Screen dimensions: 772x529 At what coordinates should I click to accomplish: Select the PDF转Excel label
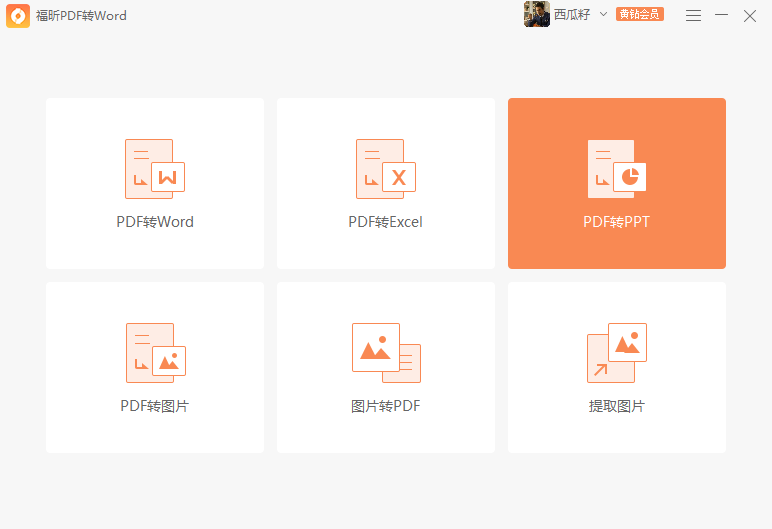point(386,222)
